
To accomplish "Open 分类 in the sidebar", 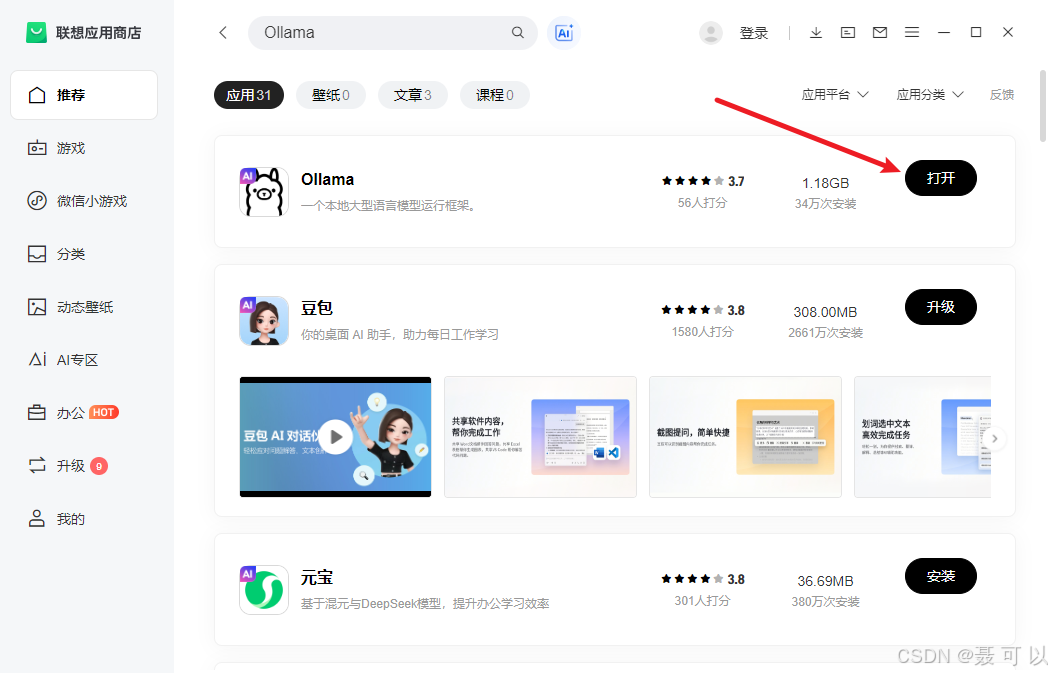I will pyautogui.click(x=84, y=254).
